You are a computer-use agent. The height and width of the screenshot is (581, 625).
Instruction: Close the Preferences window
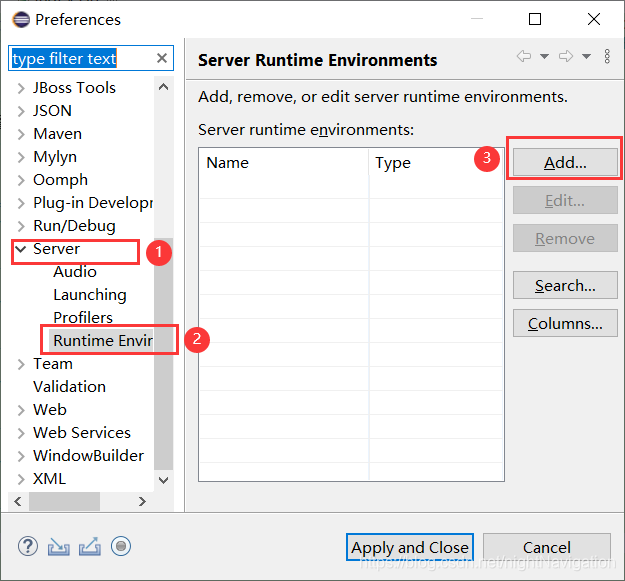(594, 19)
